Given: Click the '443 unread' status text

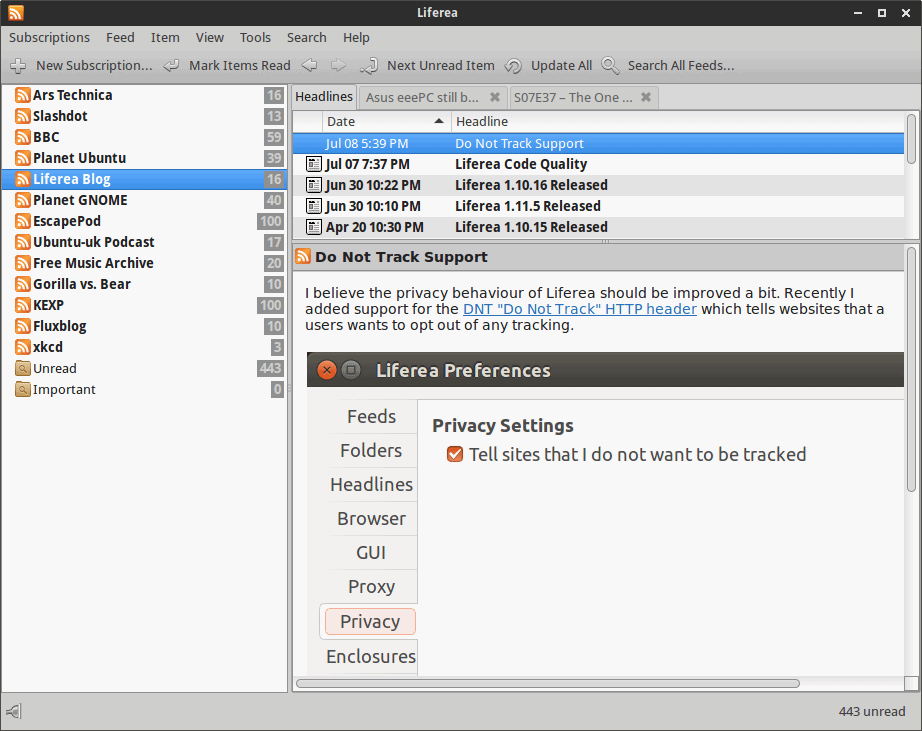Looking at the screenshot, I should point(871,712).
